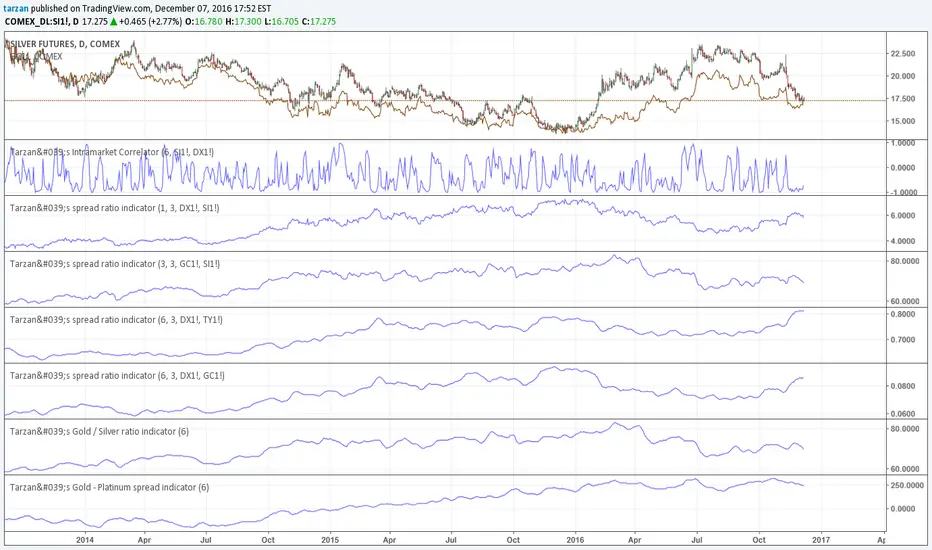This screenshot has height=550, width=932.
Task: Click the 22.500 price axis label
Action: (903, 54)
